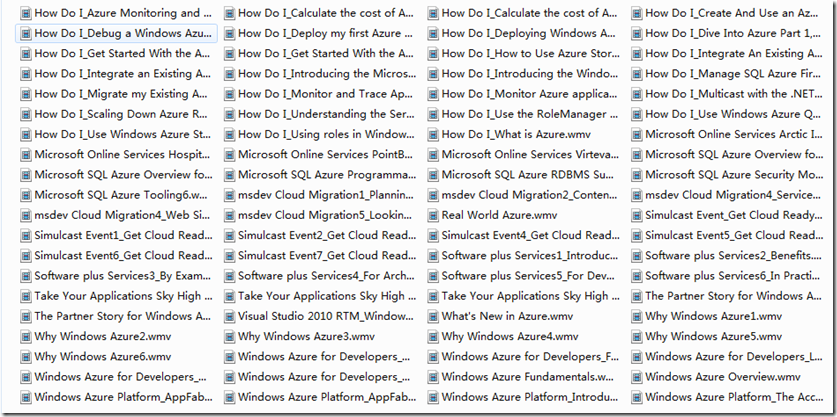
Task: Select "msdev Cloud Migration4_Service" file name
Action: [x=732, y=195]
